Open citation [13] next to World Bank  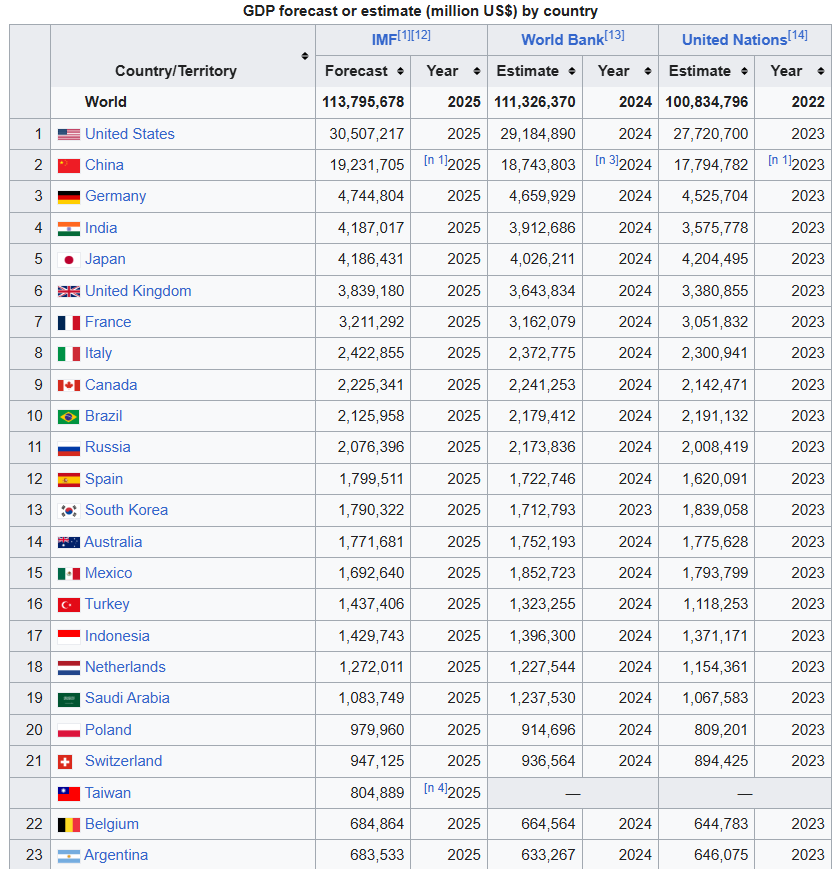(x=614, y=35)
